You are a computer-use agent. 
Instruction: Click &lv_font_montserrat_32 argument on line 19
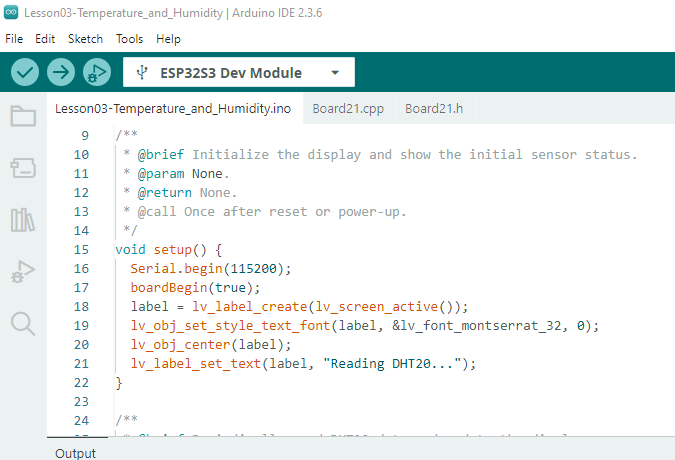477,325
